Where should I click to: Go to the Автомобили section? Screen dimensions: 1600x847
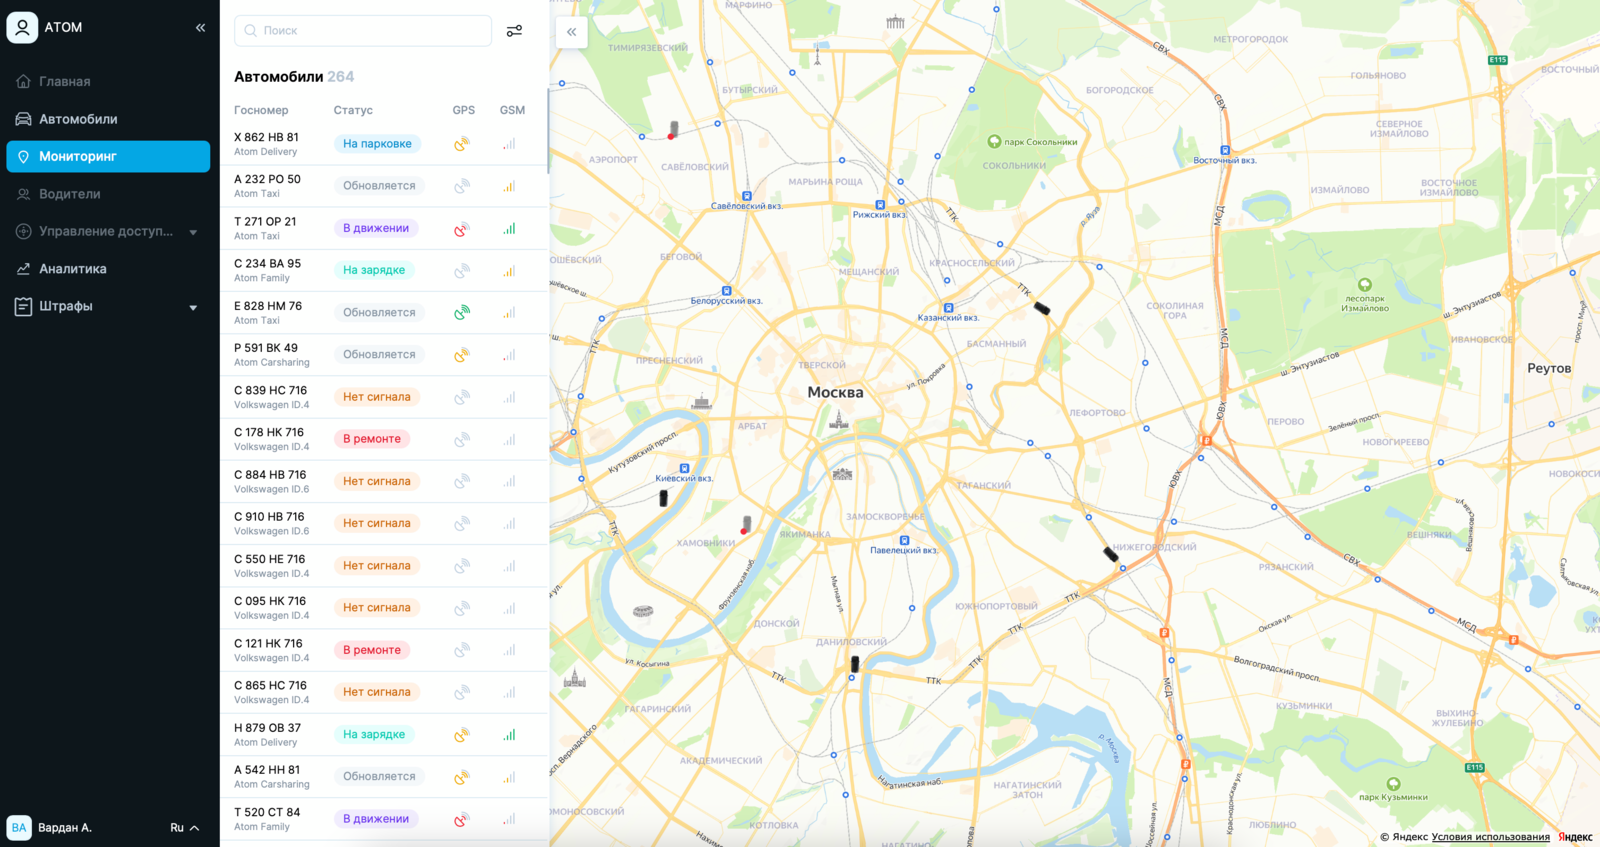click(x=78, y=119)
